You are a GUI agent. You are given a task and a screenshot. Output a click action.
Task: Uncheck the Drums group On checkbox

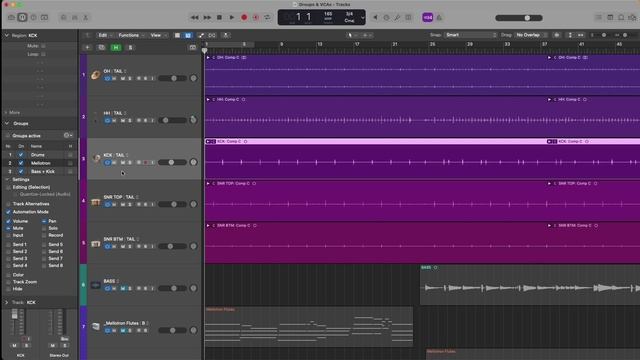tap(21, 155)
